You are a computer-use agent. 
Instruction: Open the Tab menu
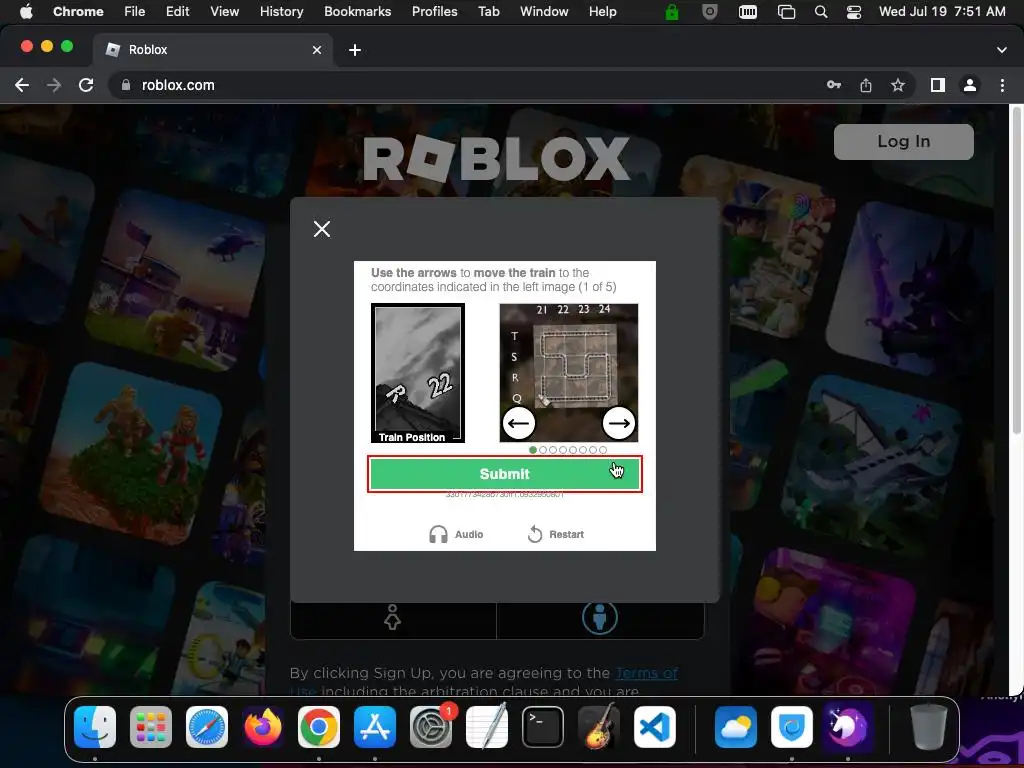coord(488,12)
